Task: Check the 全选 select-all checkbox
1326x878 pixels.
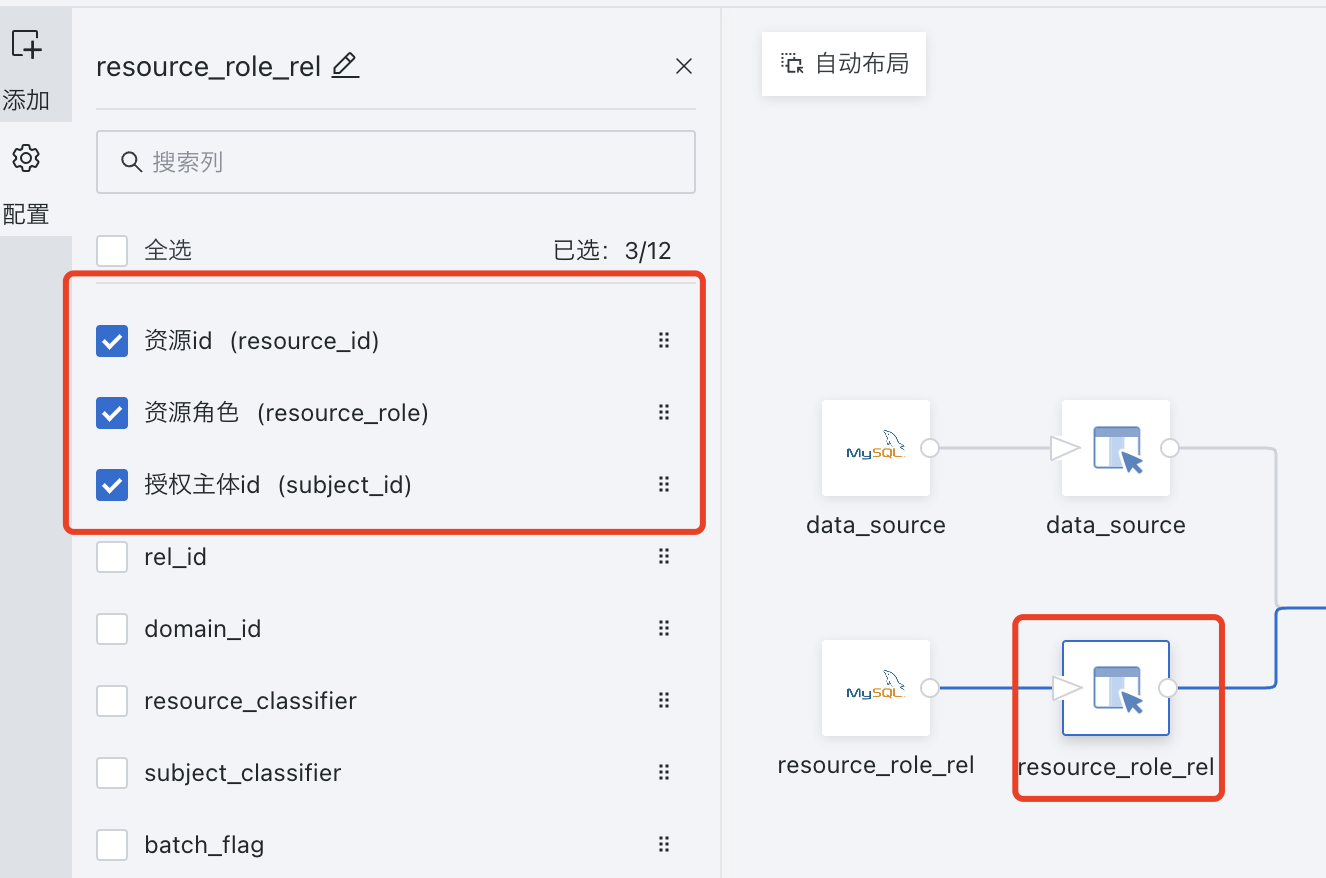Action: 112,250
